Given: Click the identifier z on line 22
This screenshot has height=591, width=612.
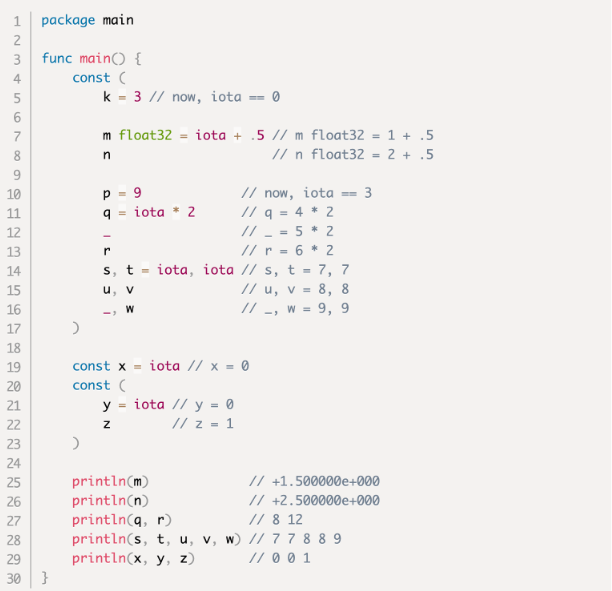Looking at the screenshot, I should click(x=107, y=423).
